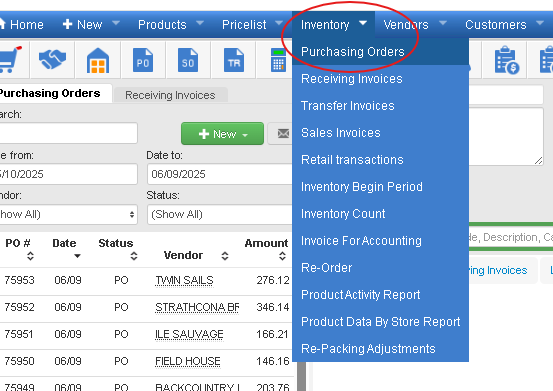Open the Vendor Show All dropdown
Viewport: 553px width, 391px height.
pyautogui.click(x=68, y=214)
